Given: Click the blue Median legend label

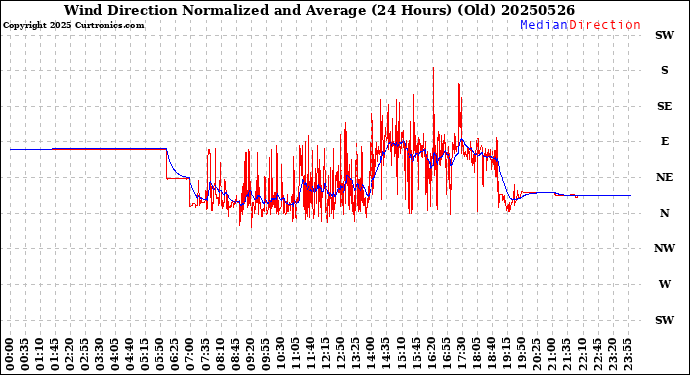Looking at the screenshot, I should 544,25.
